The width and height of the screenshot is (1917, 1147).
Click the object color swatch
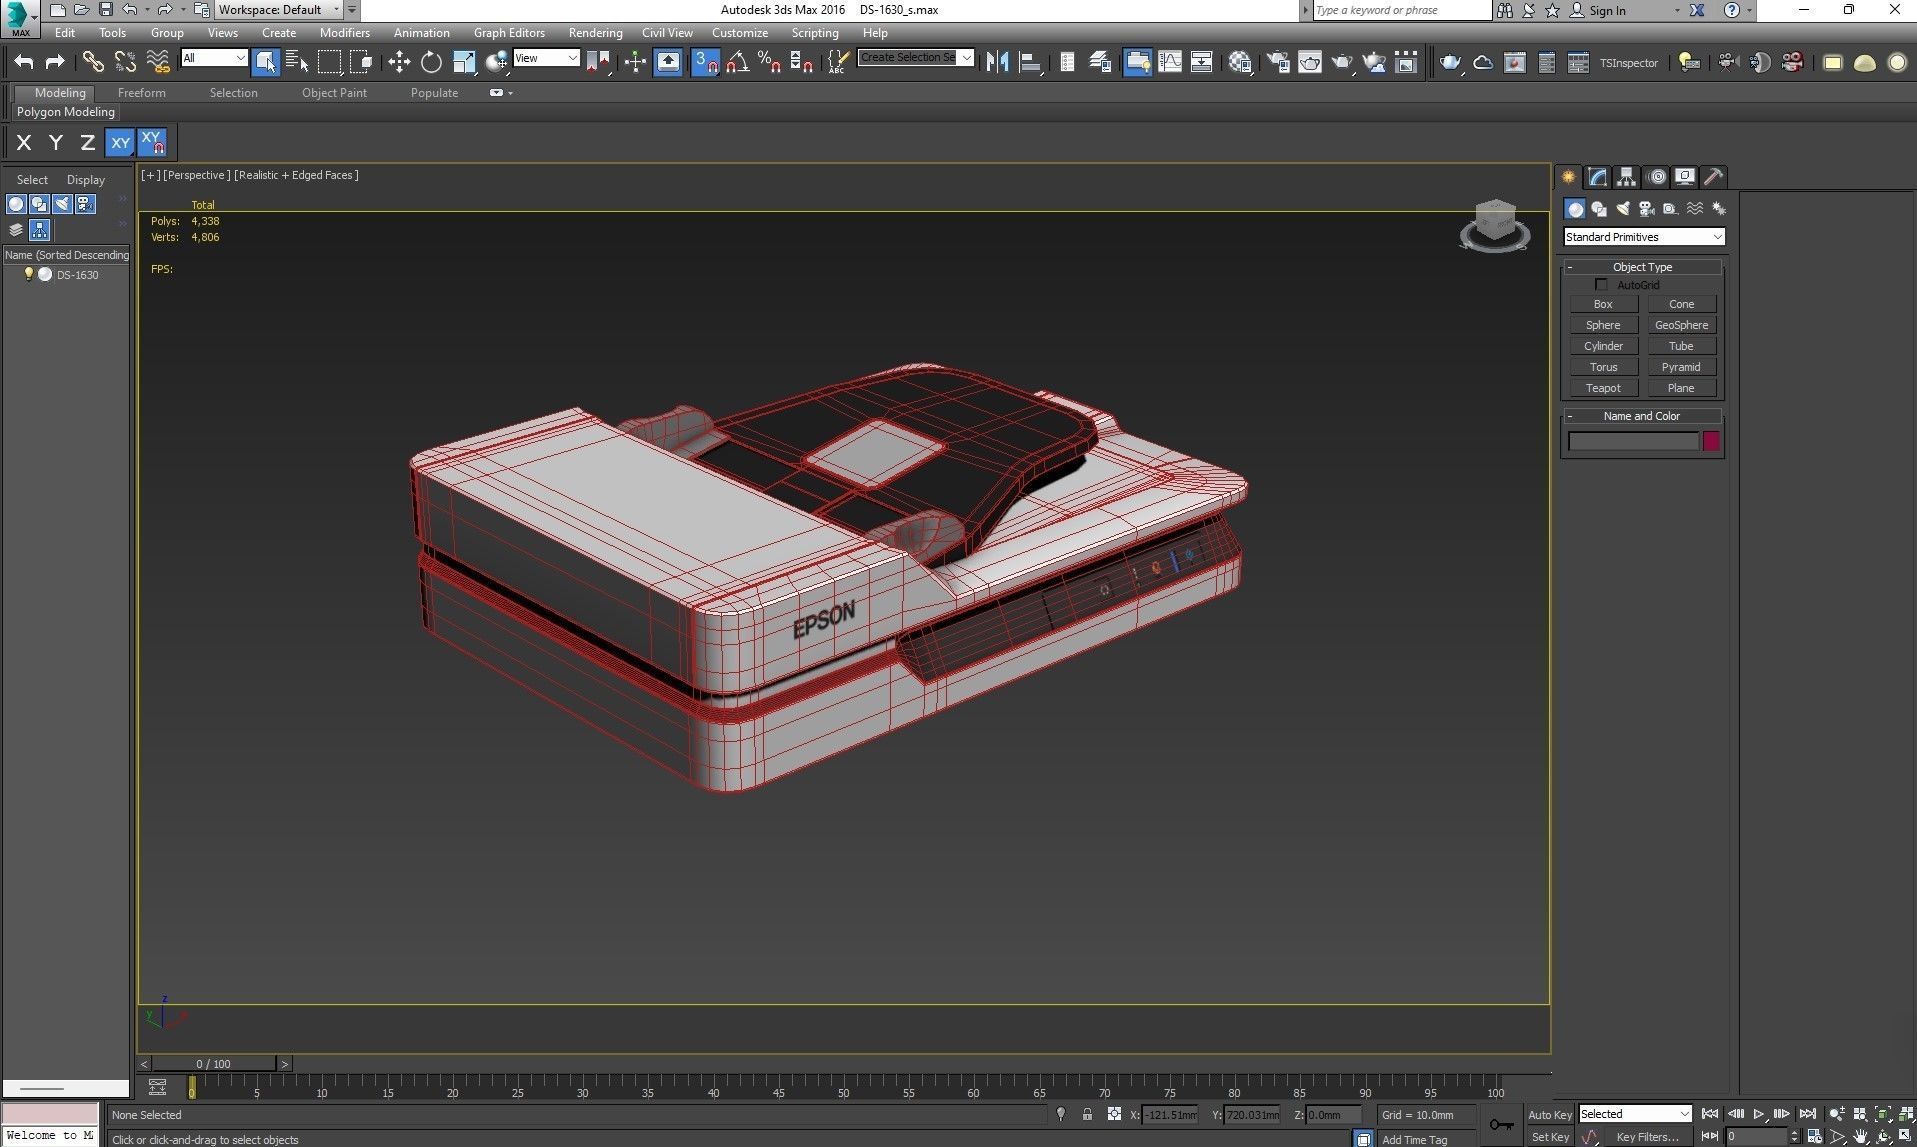pyautogui.click(x=1711, y=441)
